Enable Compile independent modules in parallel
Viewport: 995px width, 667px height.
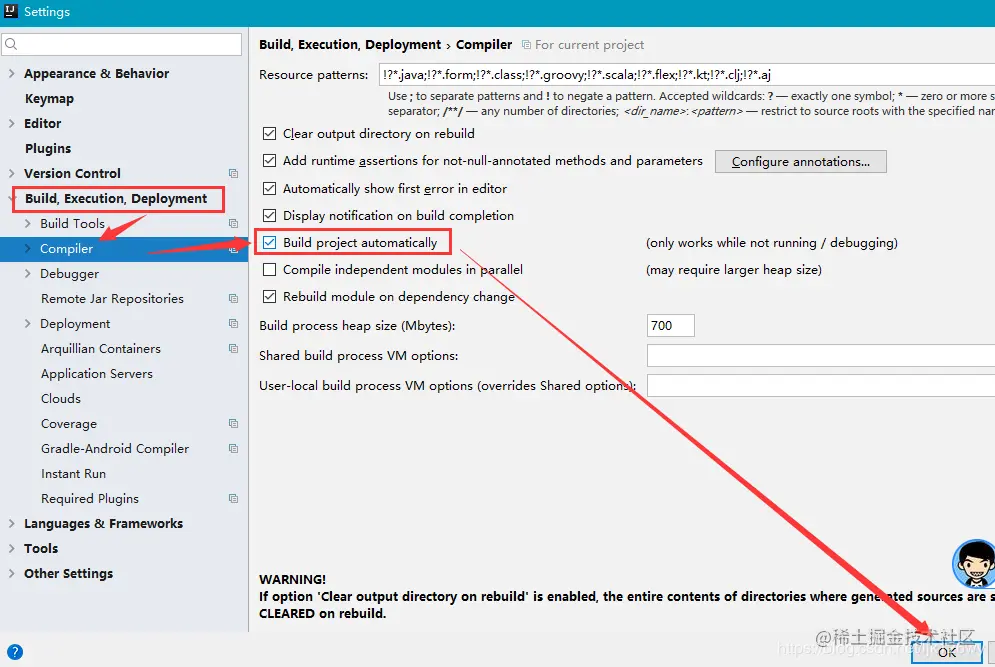click(270, 270)
